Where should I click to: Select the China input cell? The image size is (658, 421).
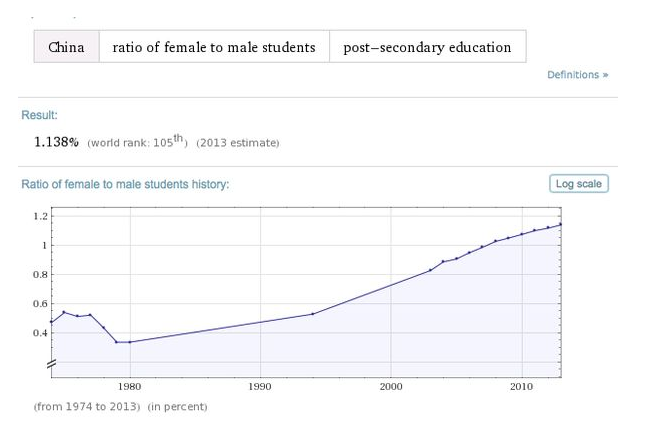tap(66, 47)
